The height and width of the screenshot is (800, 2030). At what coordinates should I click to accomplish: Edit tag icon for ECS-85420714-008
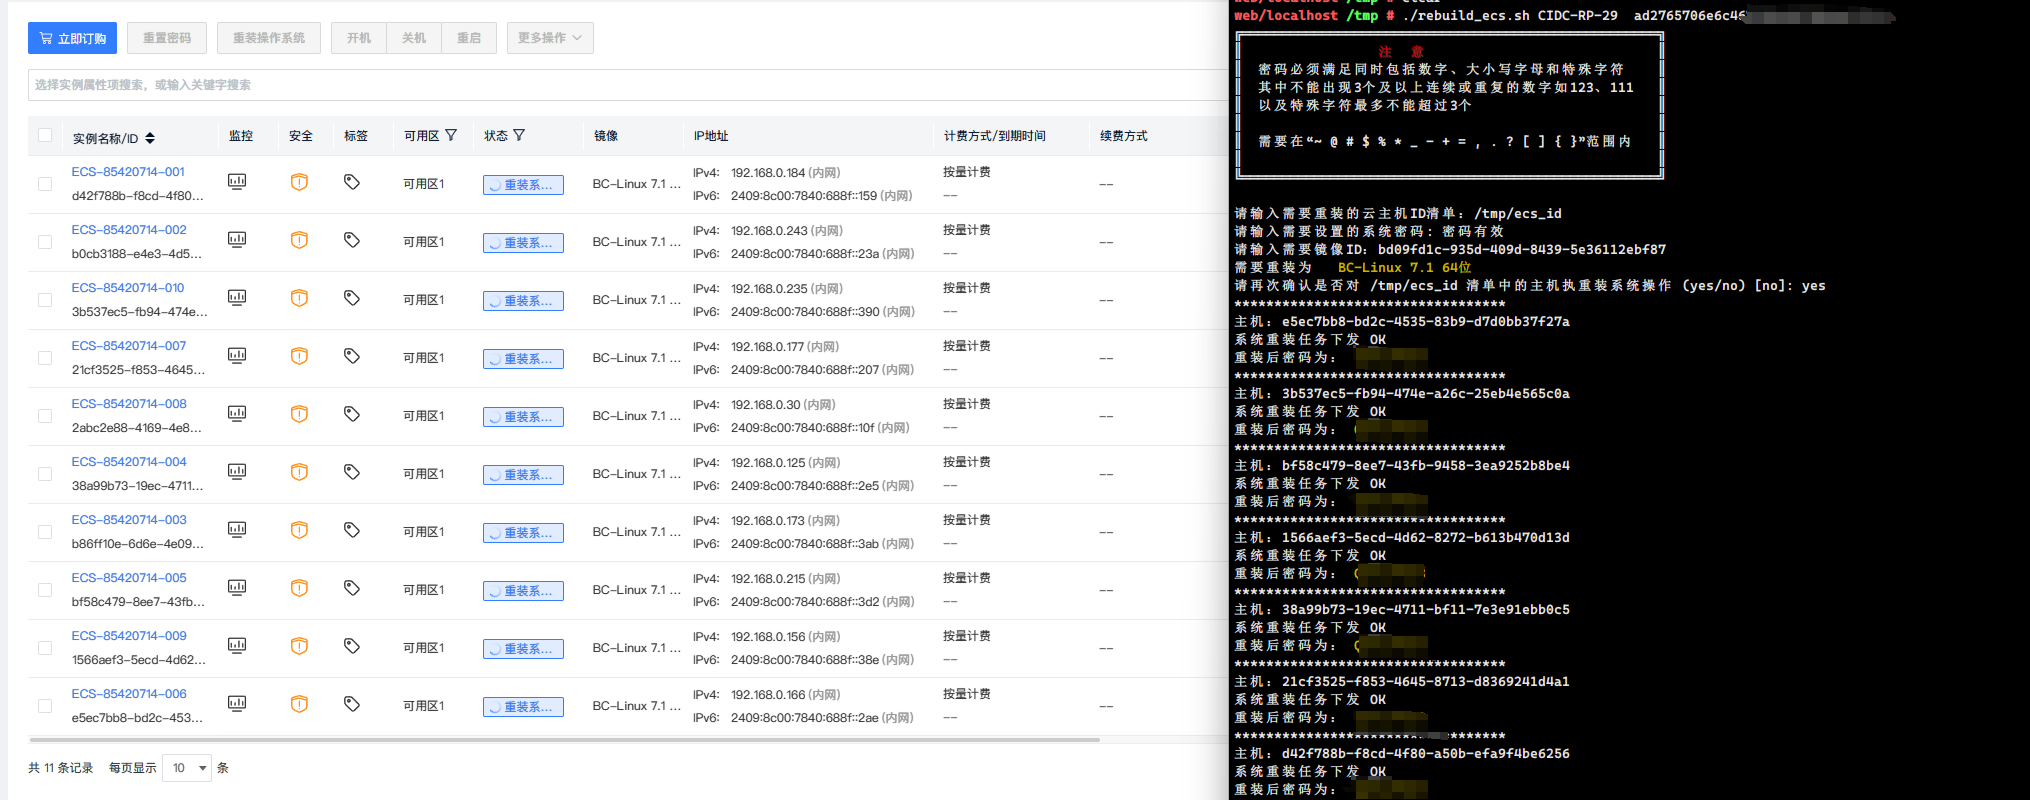coord(352,414)
